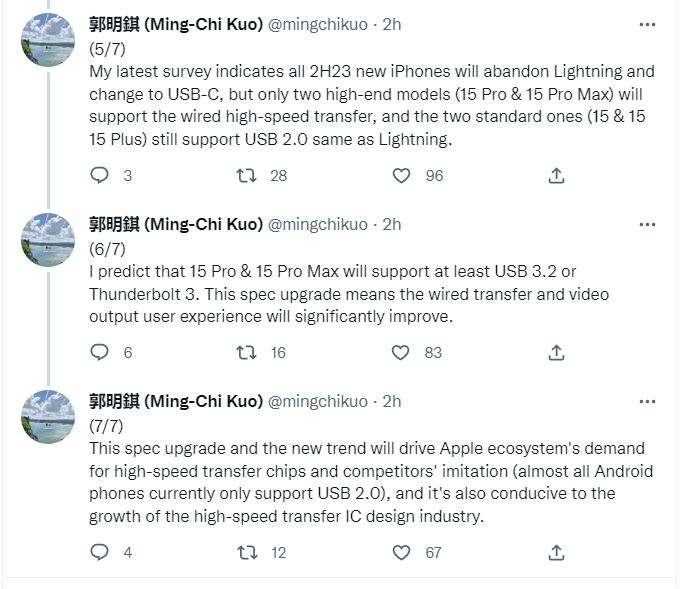Reply to the (7/7) tweet
681x589 pixels.
99,552
